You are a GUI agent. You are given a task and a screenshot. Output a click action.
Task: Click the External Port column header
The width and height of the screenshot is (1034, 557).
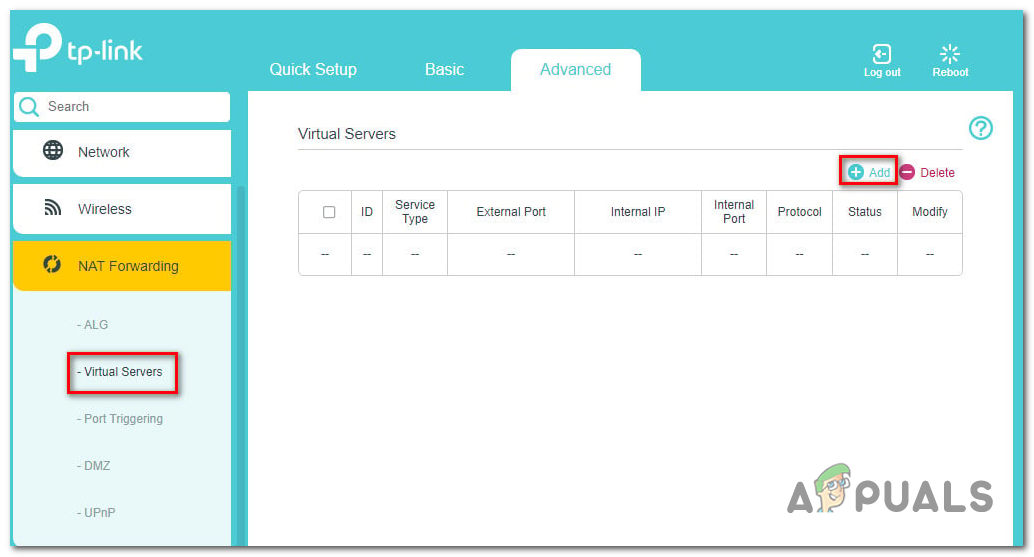tap(511, 212)
